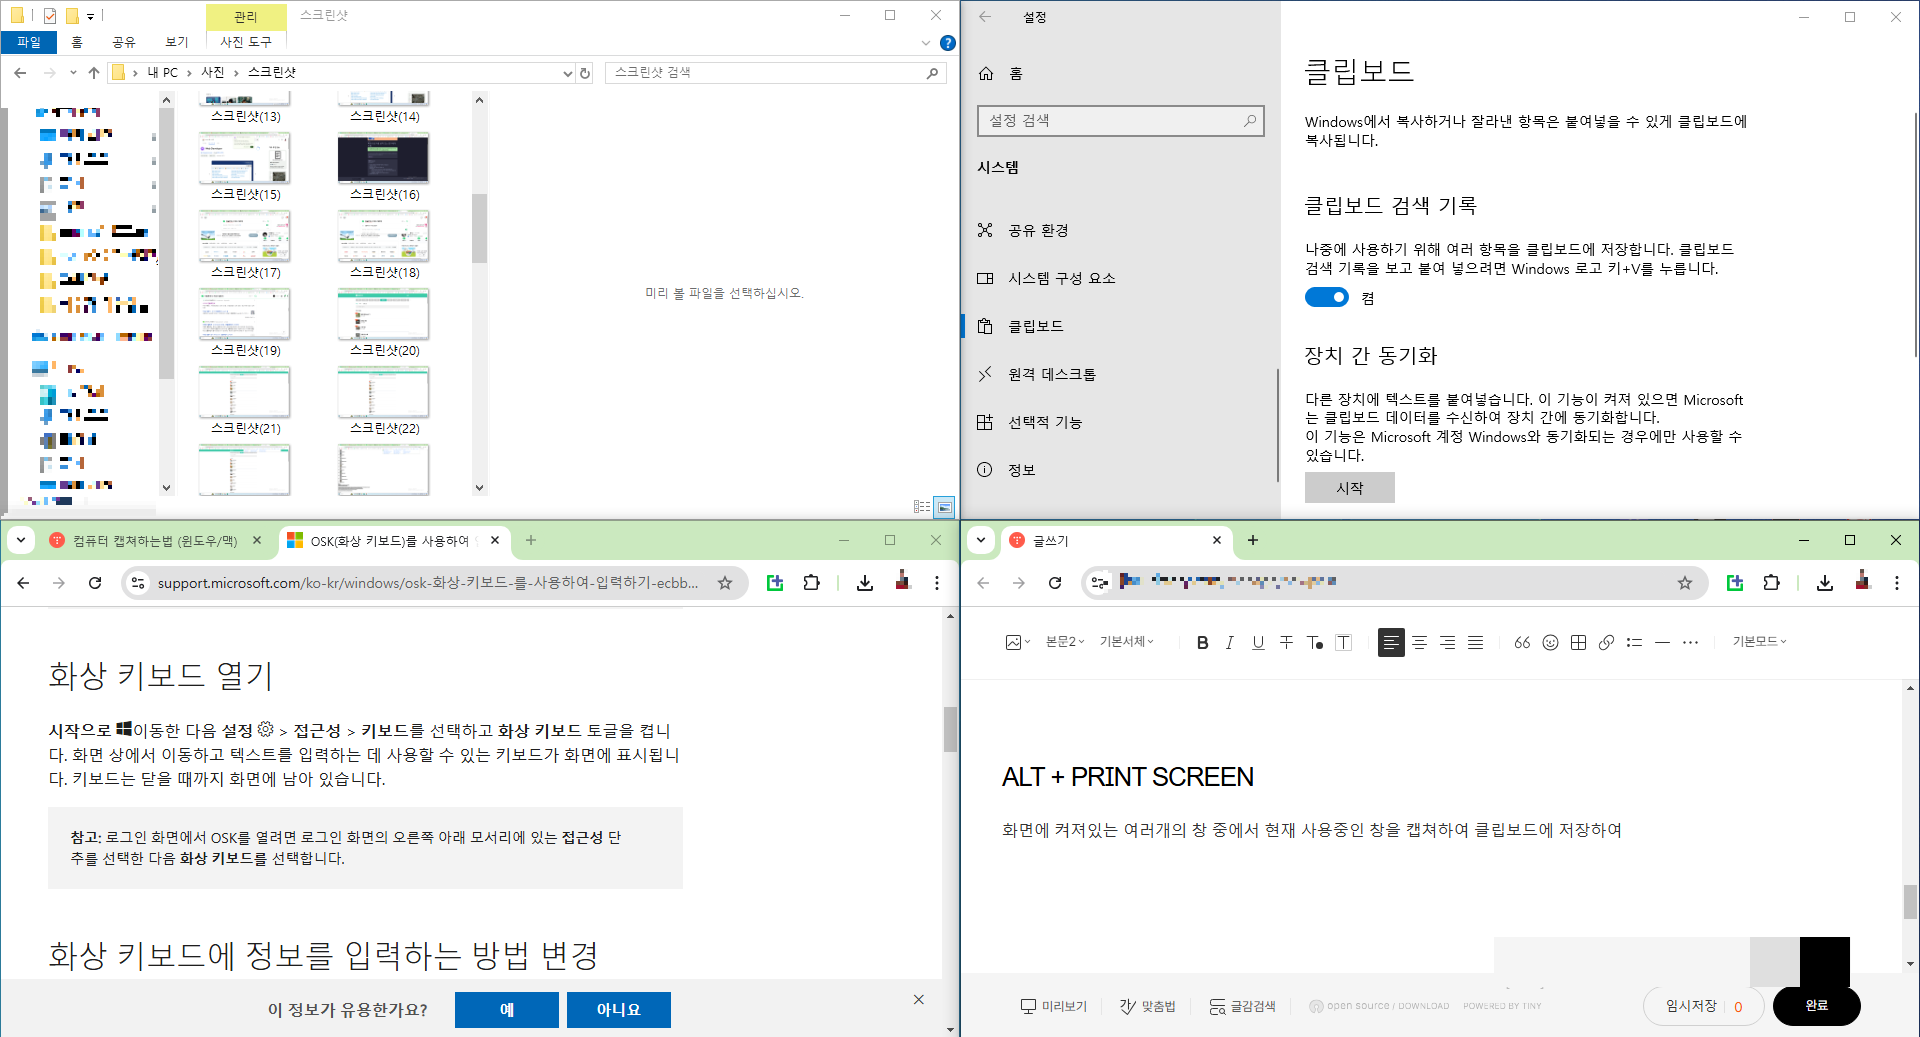Insert a blockquote in the editor

click(1522, 642)
